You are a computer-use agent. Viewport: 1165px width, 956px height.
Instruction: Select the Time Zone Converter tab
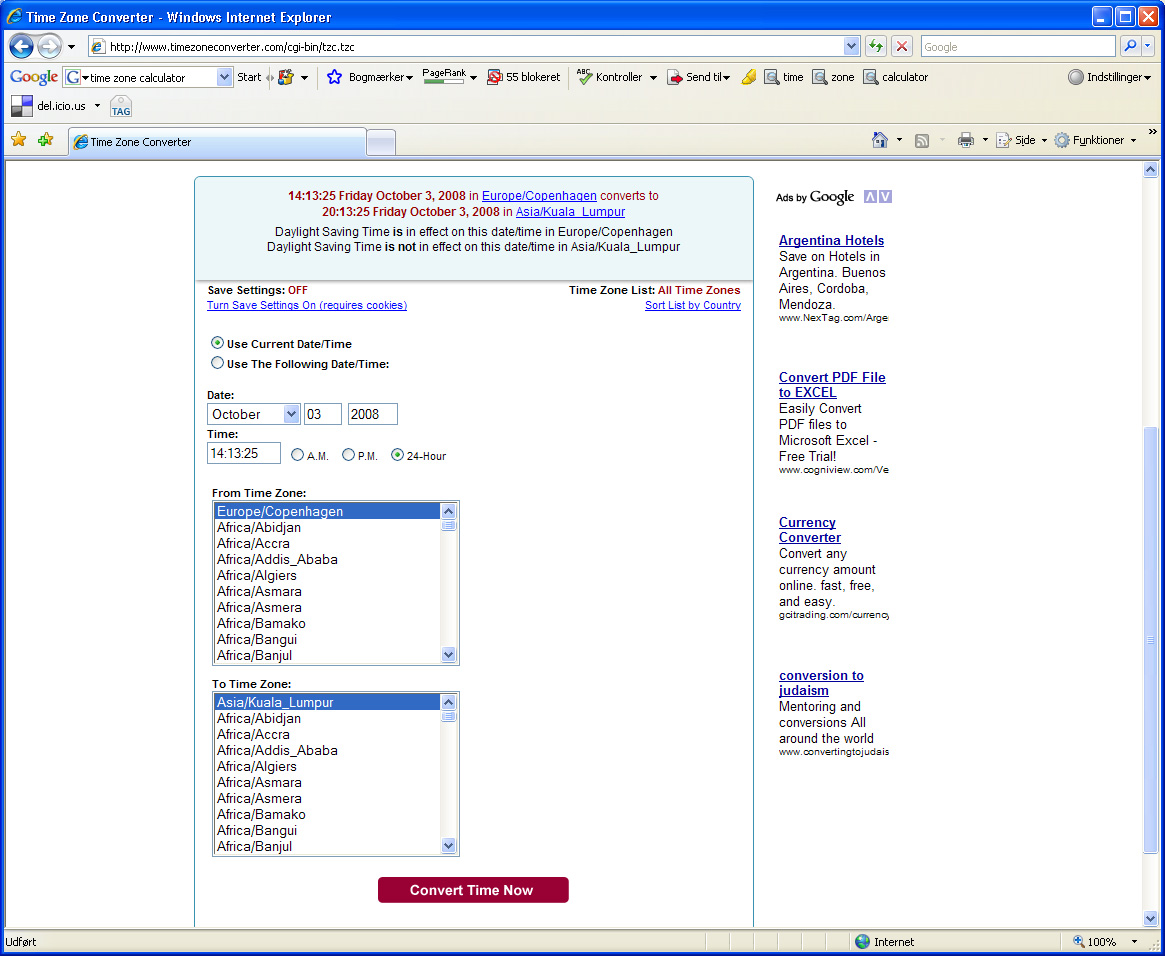(x=217, y=142)
